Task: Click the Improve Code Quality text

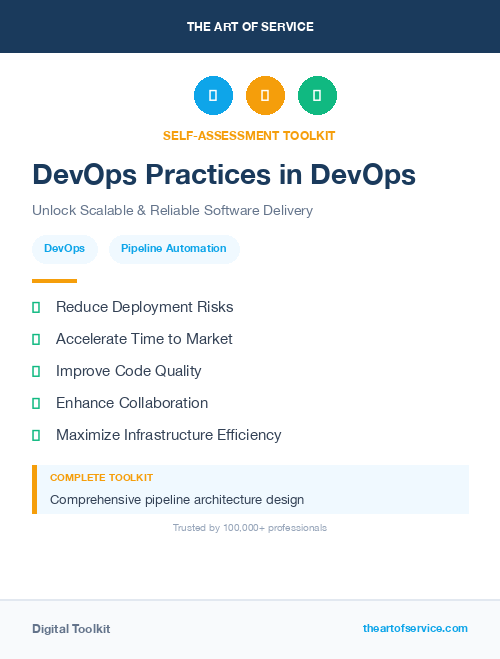Action: point(129,371)
